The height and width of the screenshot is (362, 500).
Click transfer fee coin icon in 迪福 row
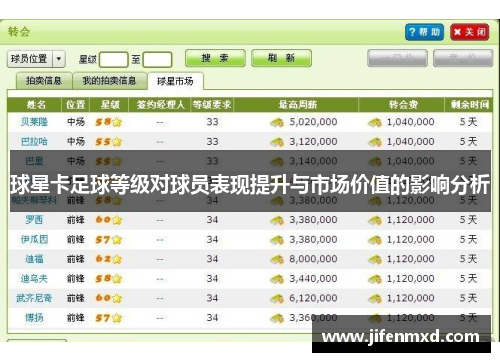[x=375, y=260]
